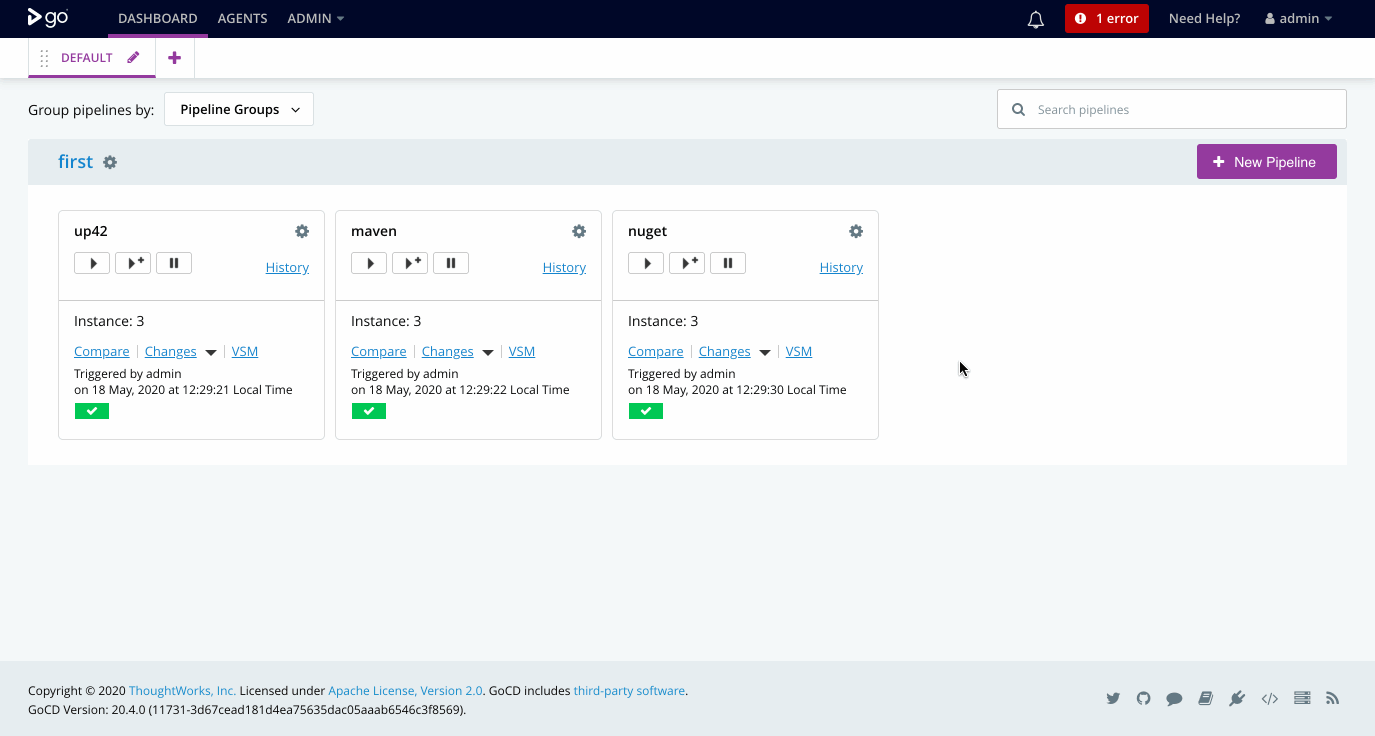The height and width of the screenshot is (736, 1375).
Task: Trigger the up42 pipeline
Action: (x=92, y=263)
